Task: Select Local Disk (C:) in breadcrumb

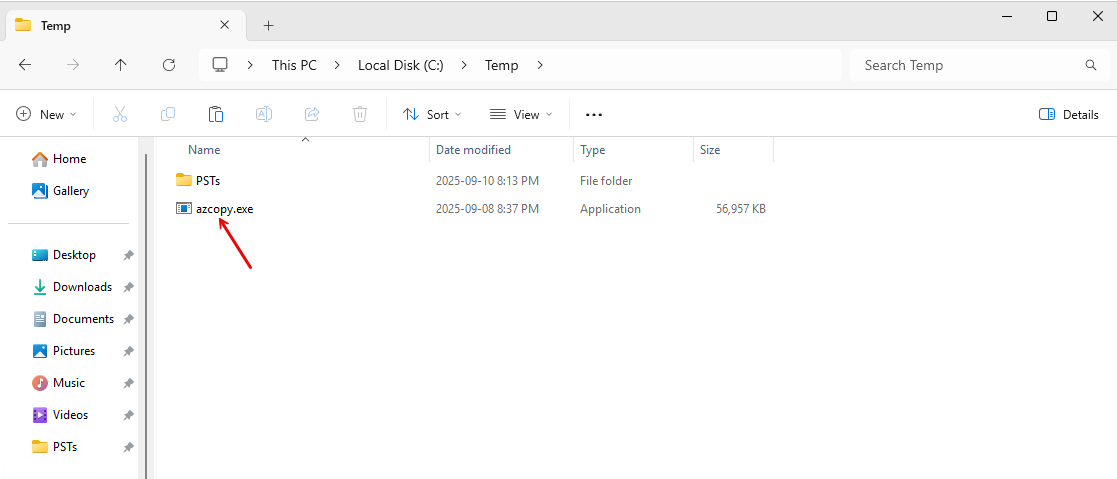Action: click(400, 65)
